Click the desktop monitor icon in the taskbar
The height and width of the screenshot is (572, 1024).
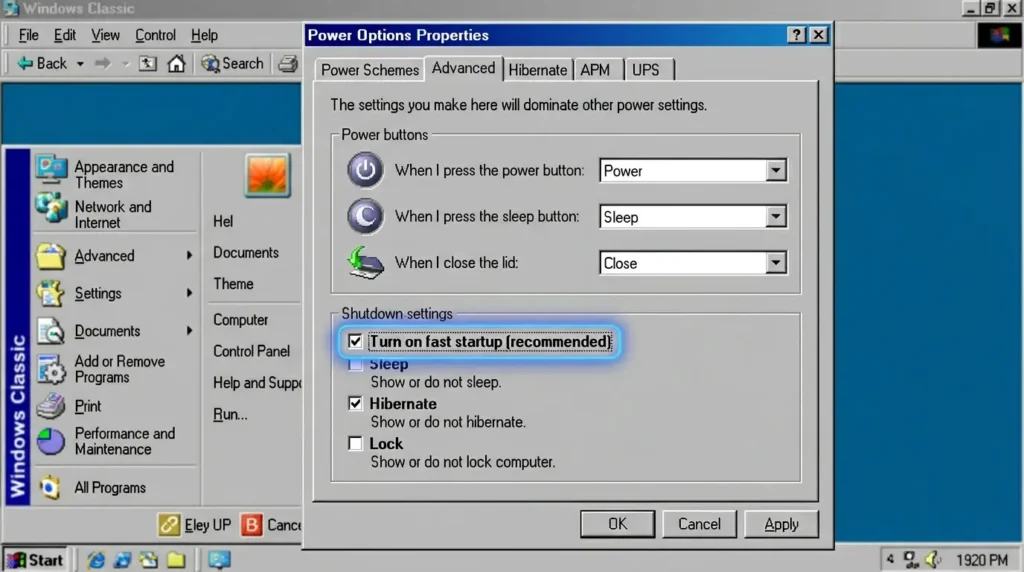point(219,560)
